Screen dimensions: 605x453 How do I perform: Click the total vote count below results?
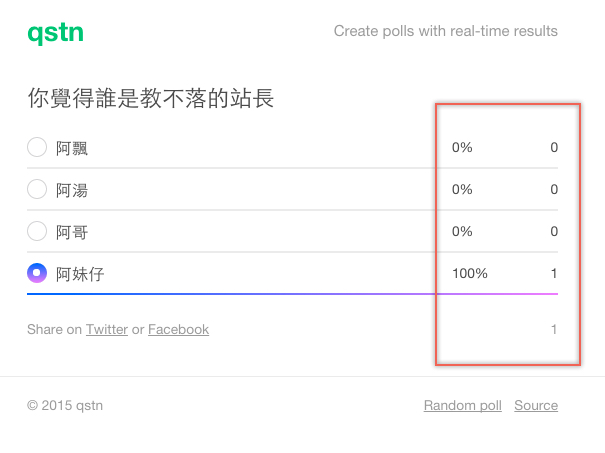(x=554, y=329)
